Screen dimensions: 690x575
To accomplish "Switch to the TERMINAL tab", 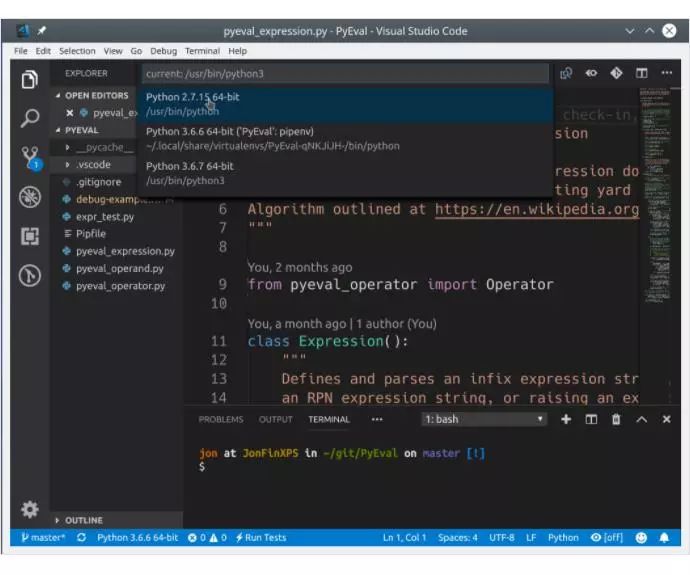I will [x=329, y=419].
